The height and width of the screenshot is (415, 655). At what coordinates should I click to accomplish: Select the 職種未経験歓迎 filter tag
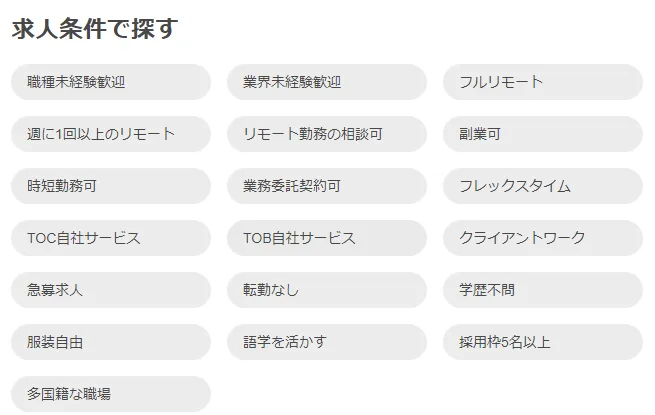pos(111,82)
